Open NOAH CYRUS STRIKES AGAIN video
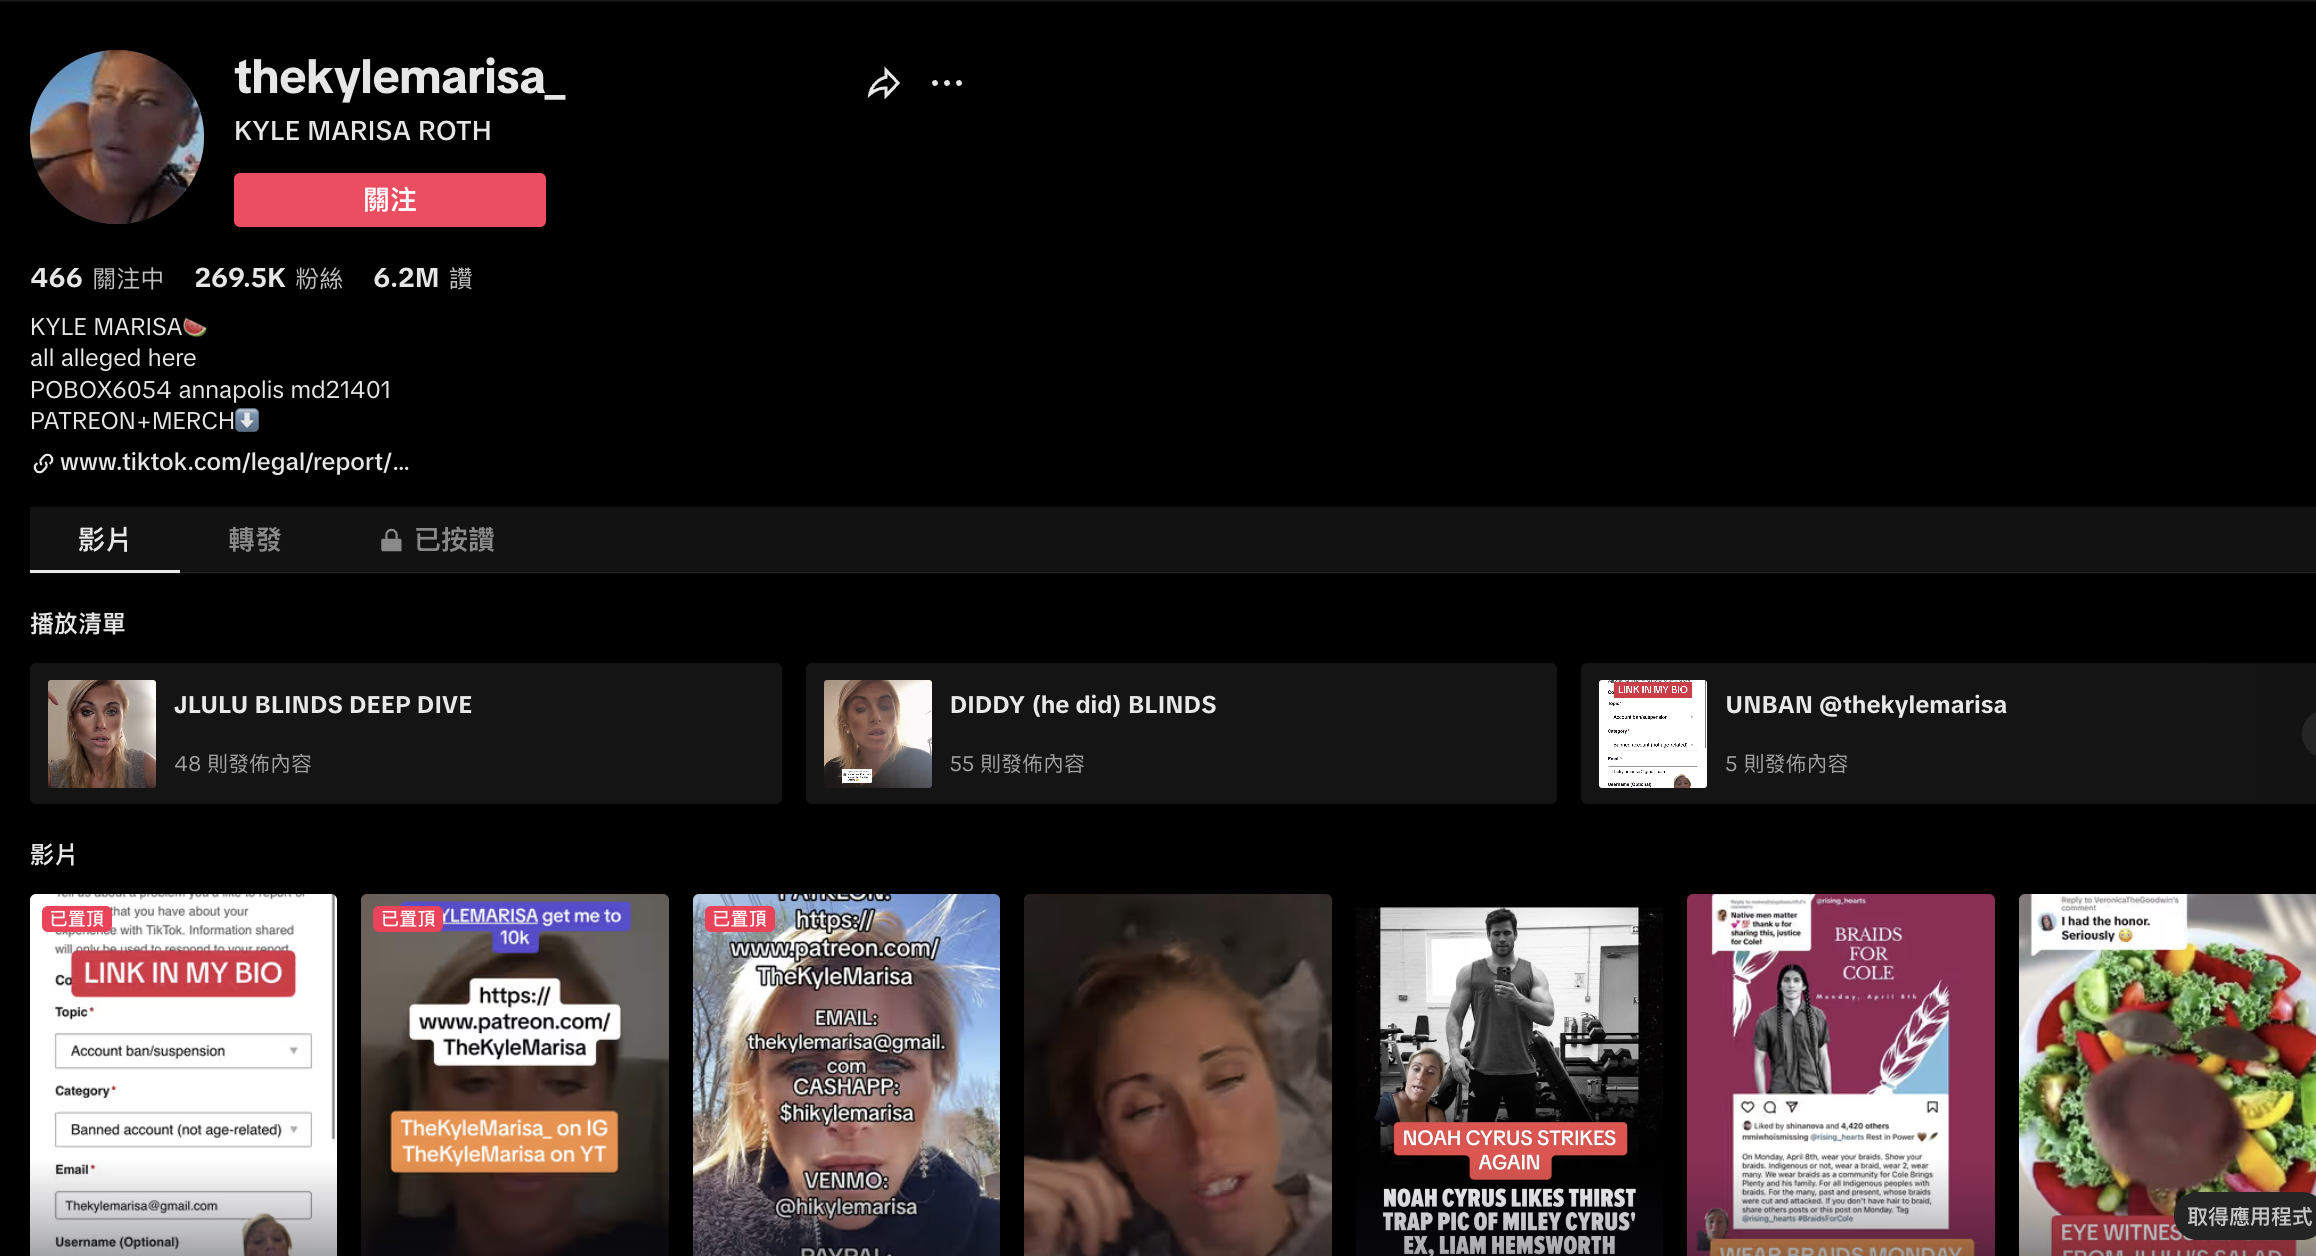Screen dimensions: 2316x1256 pyautogui.click(x=1509, y=1075)
